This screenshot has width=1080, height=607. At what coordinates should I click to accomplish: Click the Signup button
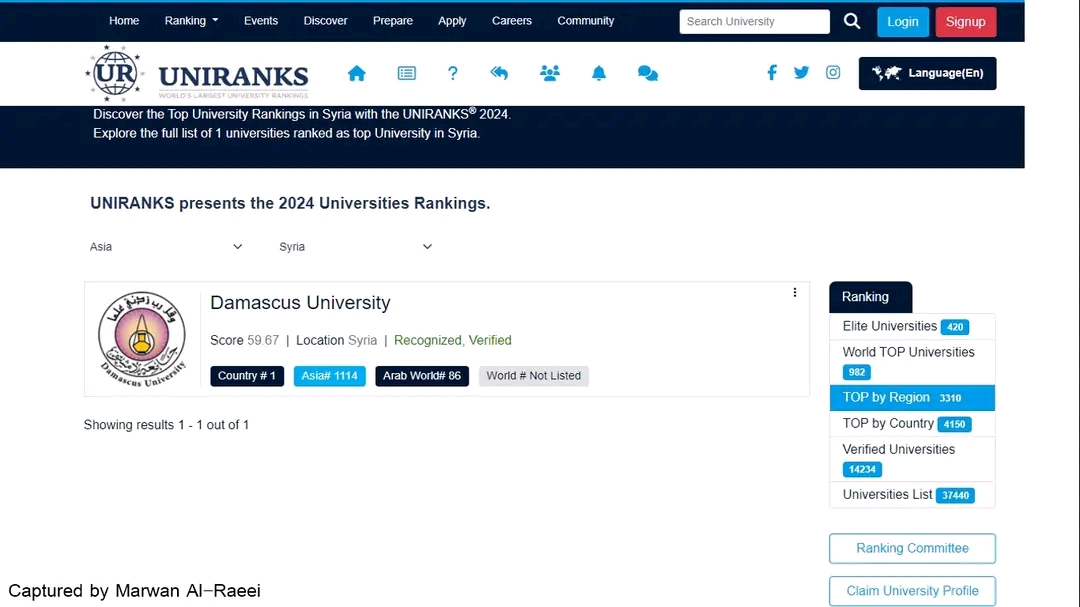point(966,21)
